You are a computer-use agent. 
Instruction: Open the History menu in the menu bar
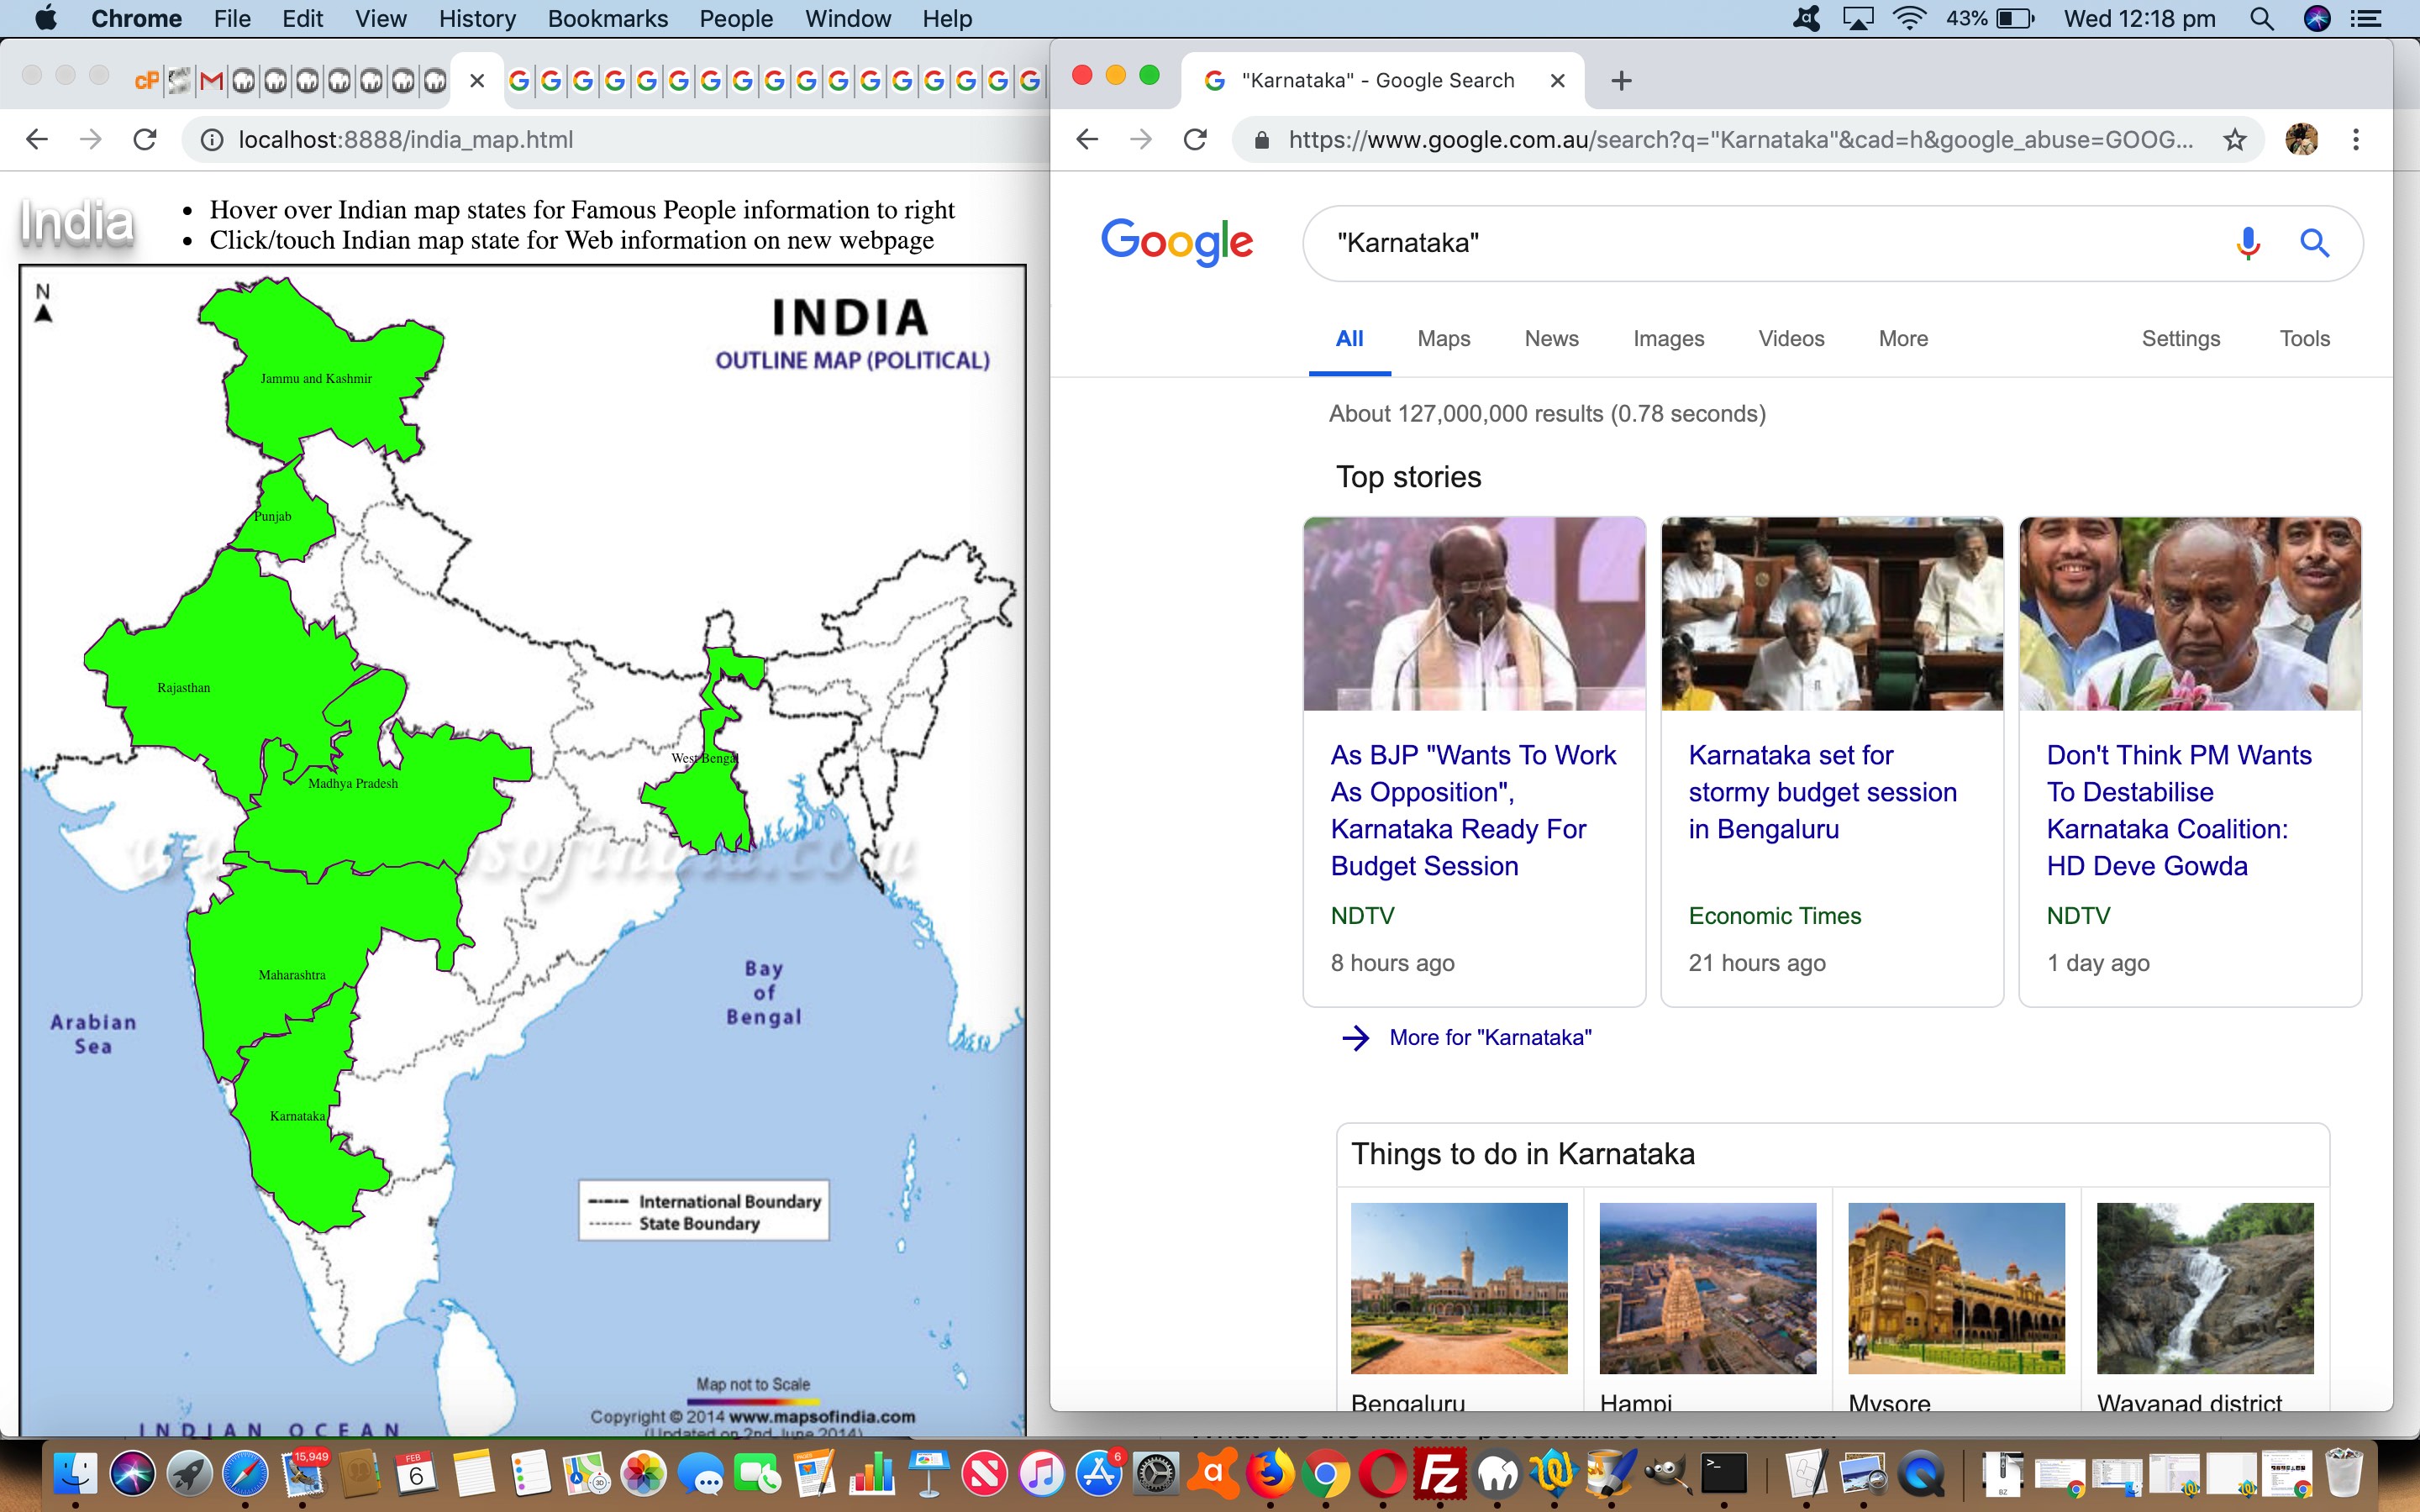point(477,19)
